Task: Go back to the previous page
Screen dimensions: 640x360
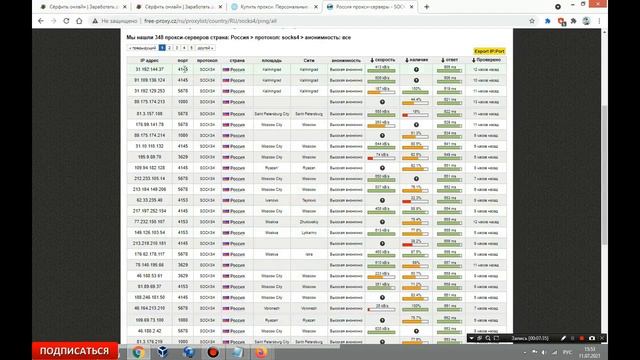Action: [41, 21]
